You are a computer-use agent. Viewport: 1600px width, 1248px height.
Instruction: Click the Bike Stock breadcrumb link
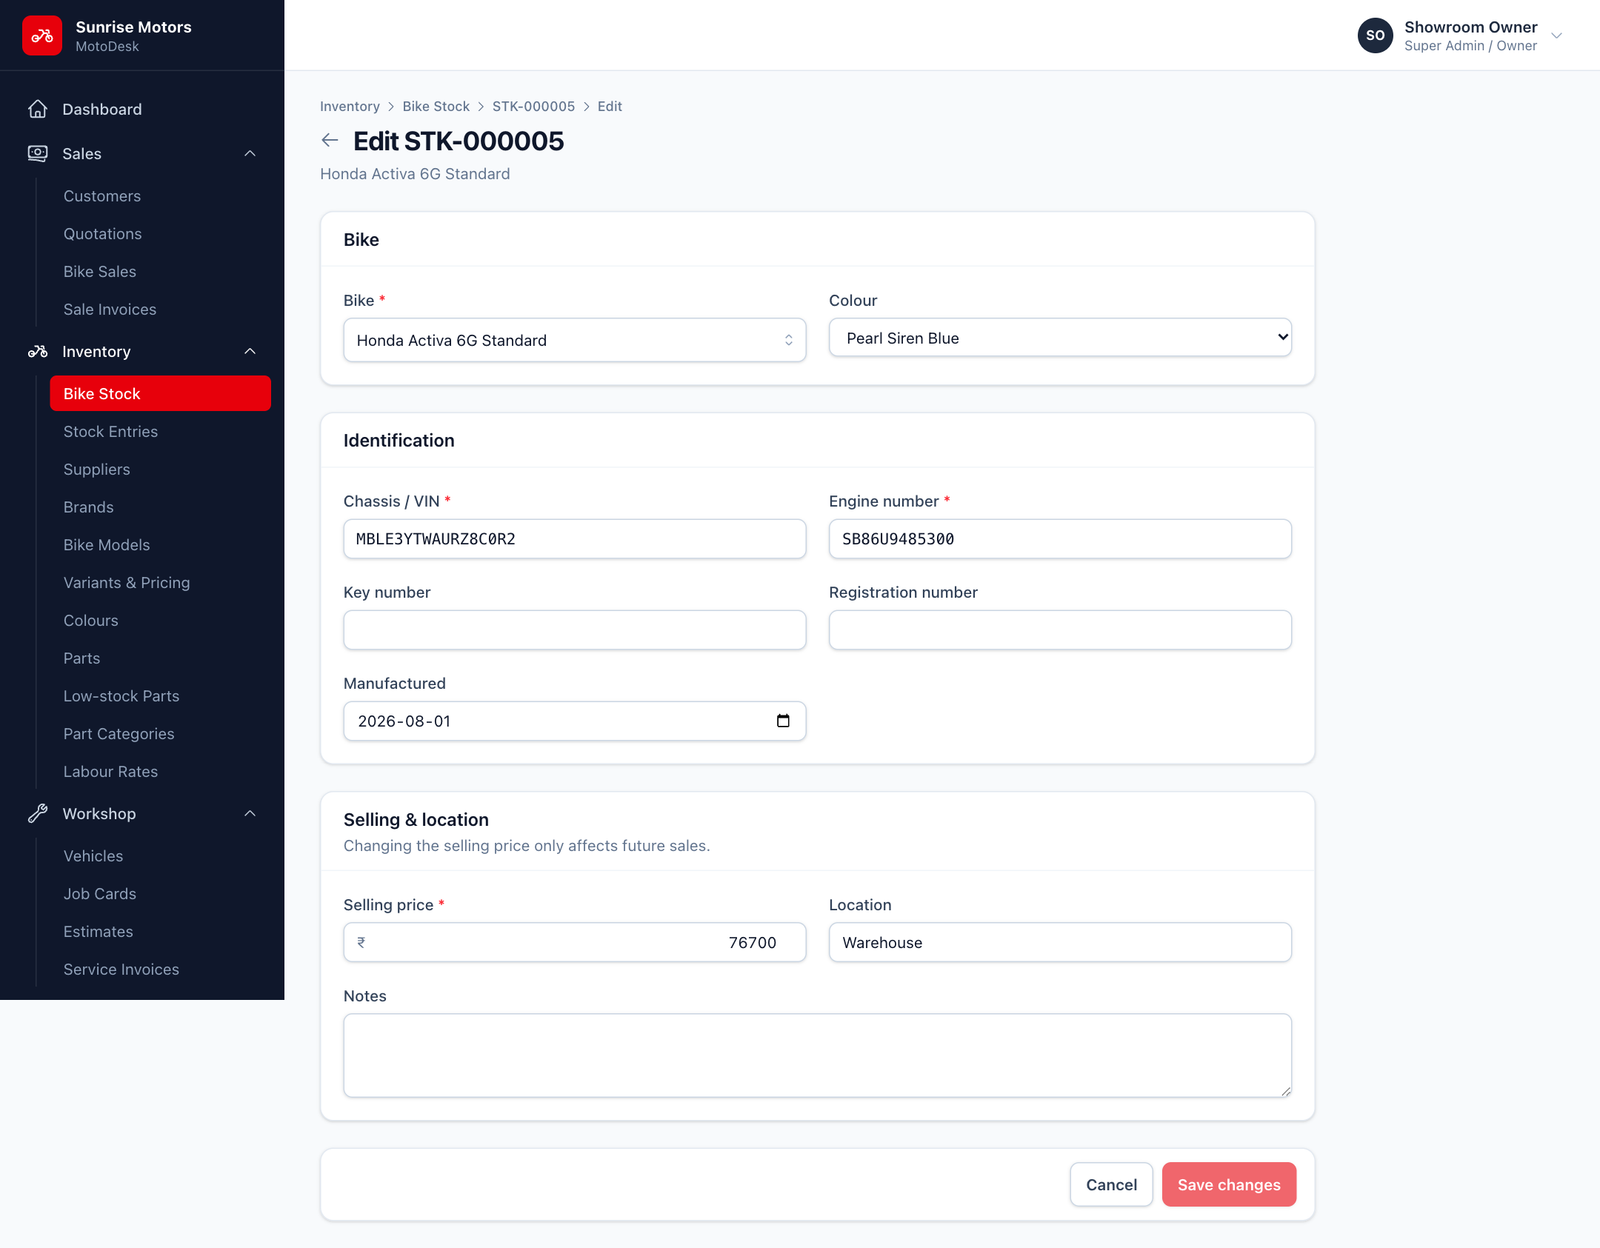[x=436, y=106]
